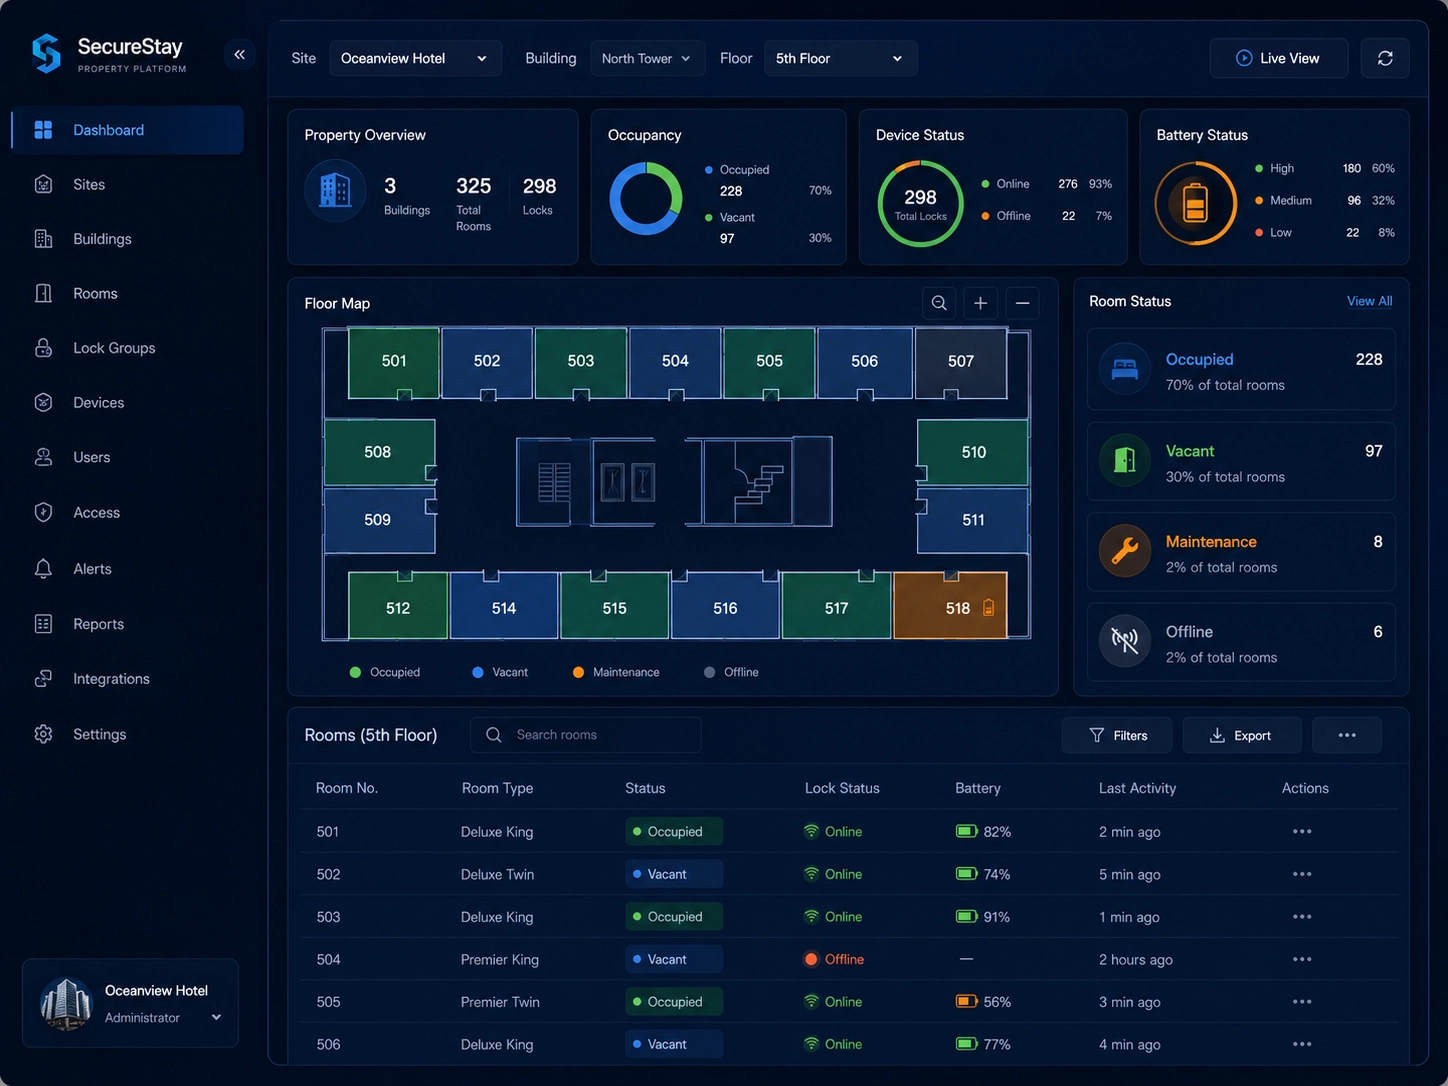Open the Floor dropdown 5th Floor
The width and height of the screenshot is (1448, 1086).
840,58
